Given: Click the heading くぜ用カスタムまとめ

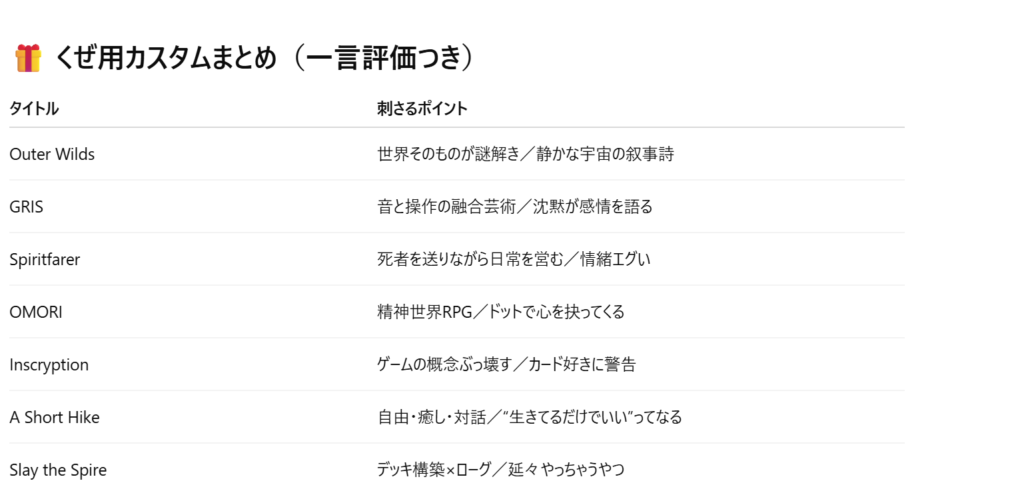Looking at the screenshot, I should [x=165, y=58].
